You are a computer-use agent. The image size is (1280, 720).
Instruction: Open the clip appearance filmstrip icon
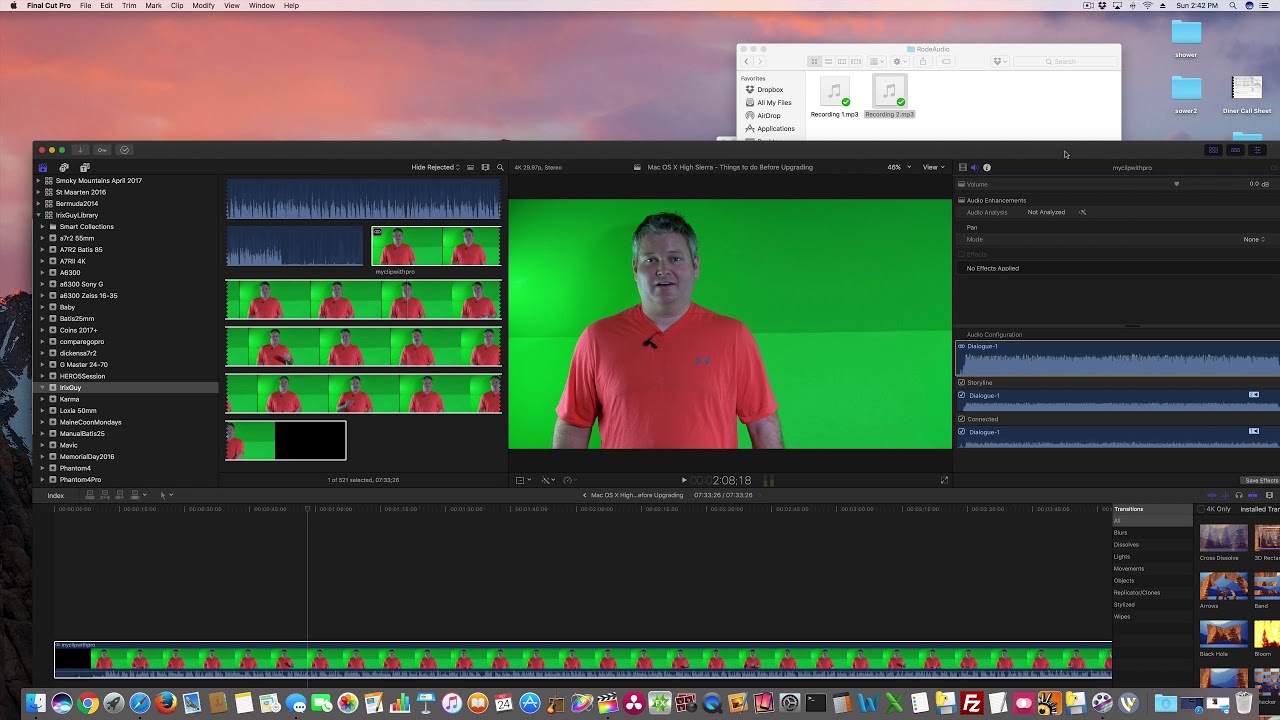485,167
